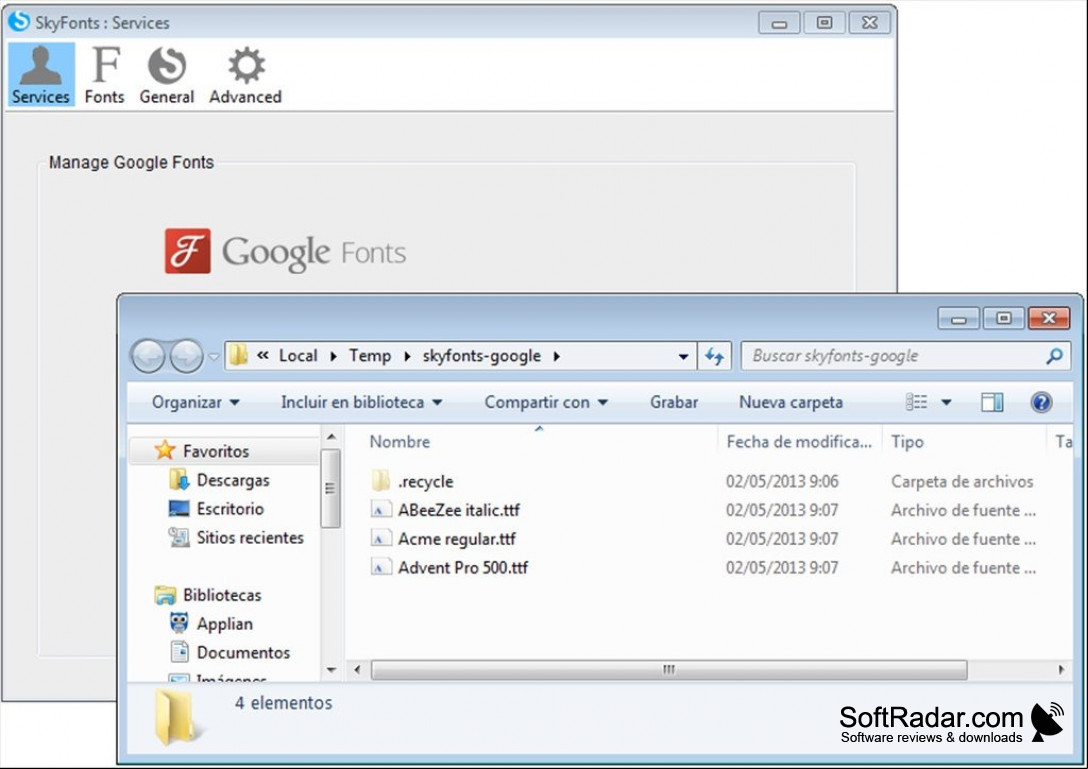The height and width of the screenshot is (769, 1088).
Task: Select the ABeeZee italic.ttf file
Action: (x=459, y=510)
